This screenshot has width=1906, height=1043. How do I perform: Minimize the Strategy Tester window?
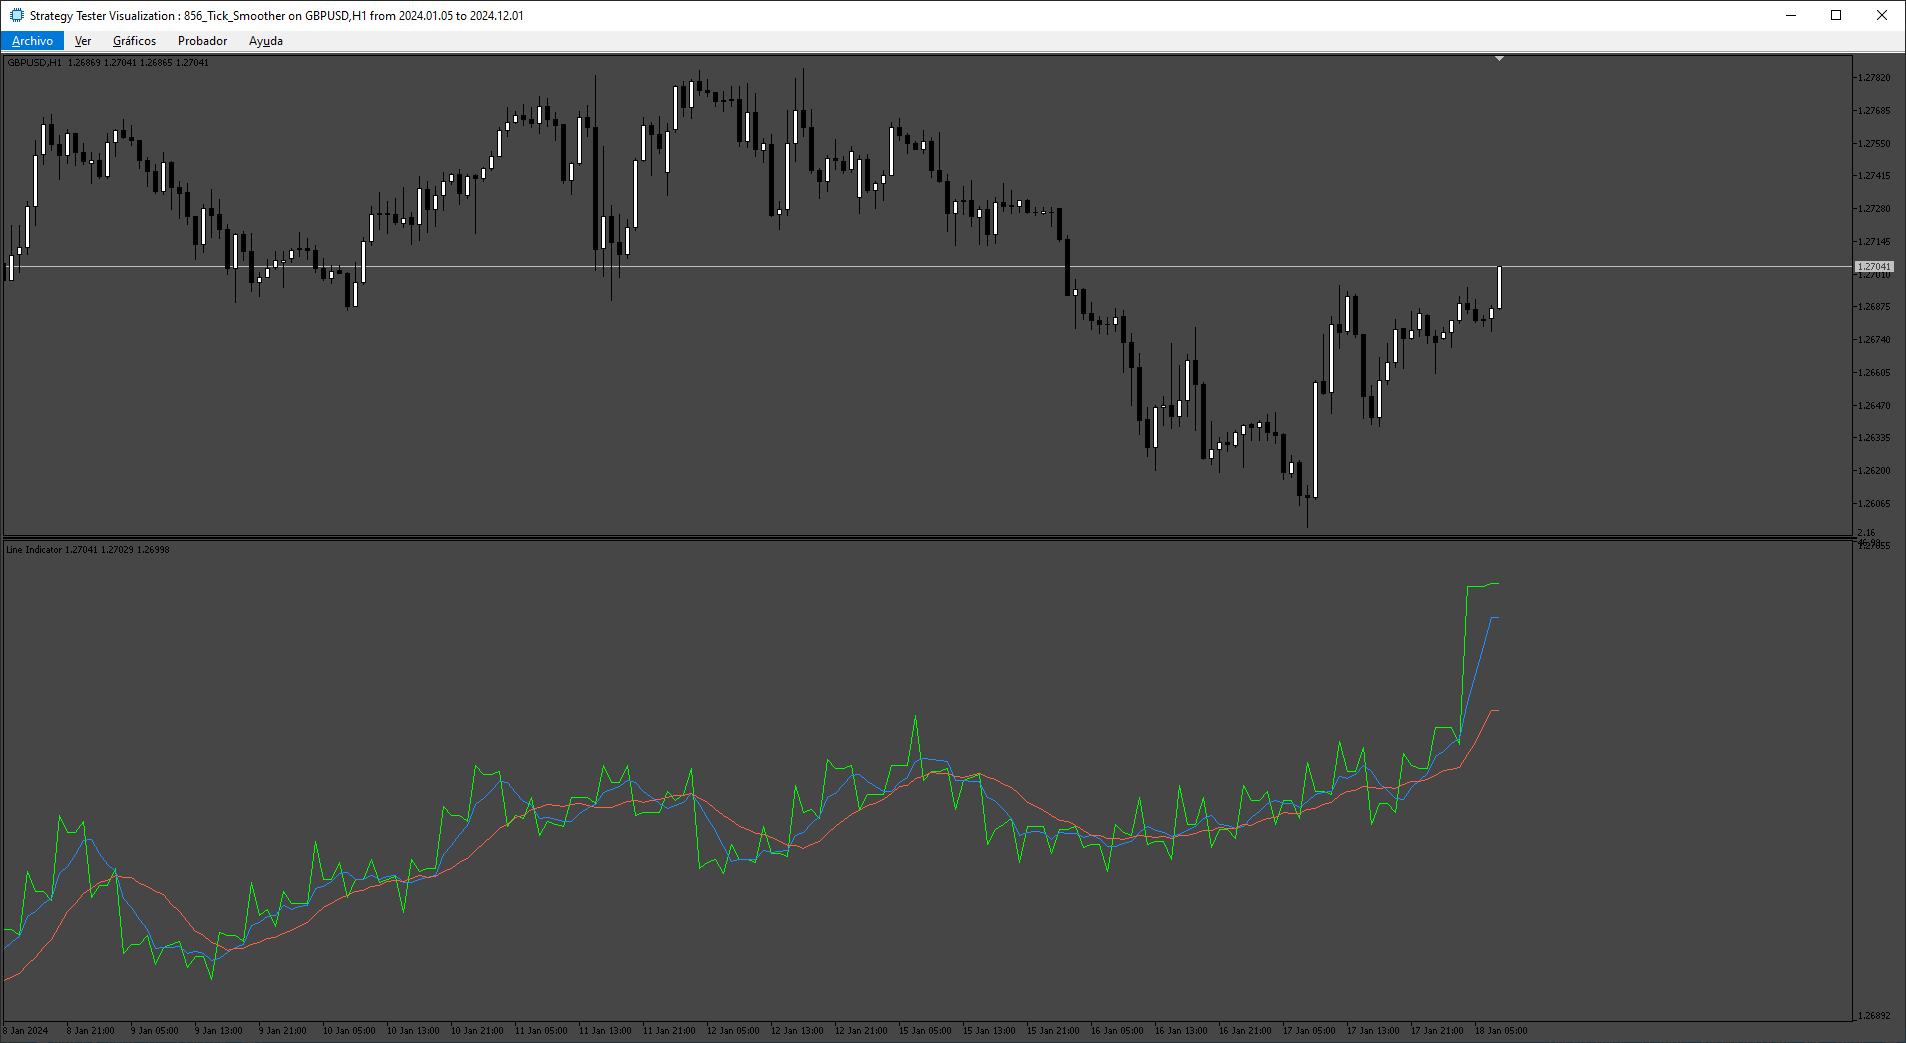(x=1791, y=15)
